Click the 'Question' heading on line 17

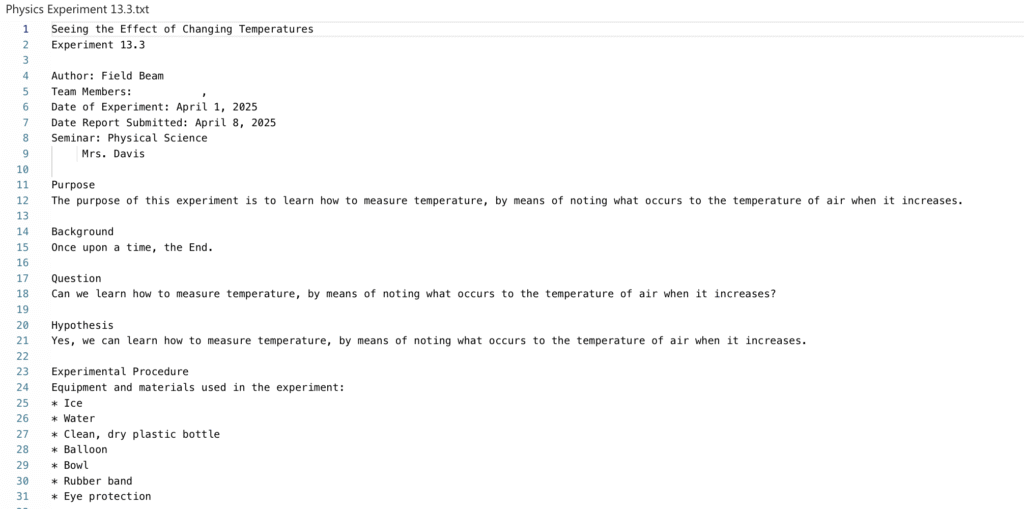coord(76,278)
